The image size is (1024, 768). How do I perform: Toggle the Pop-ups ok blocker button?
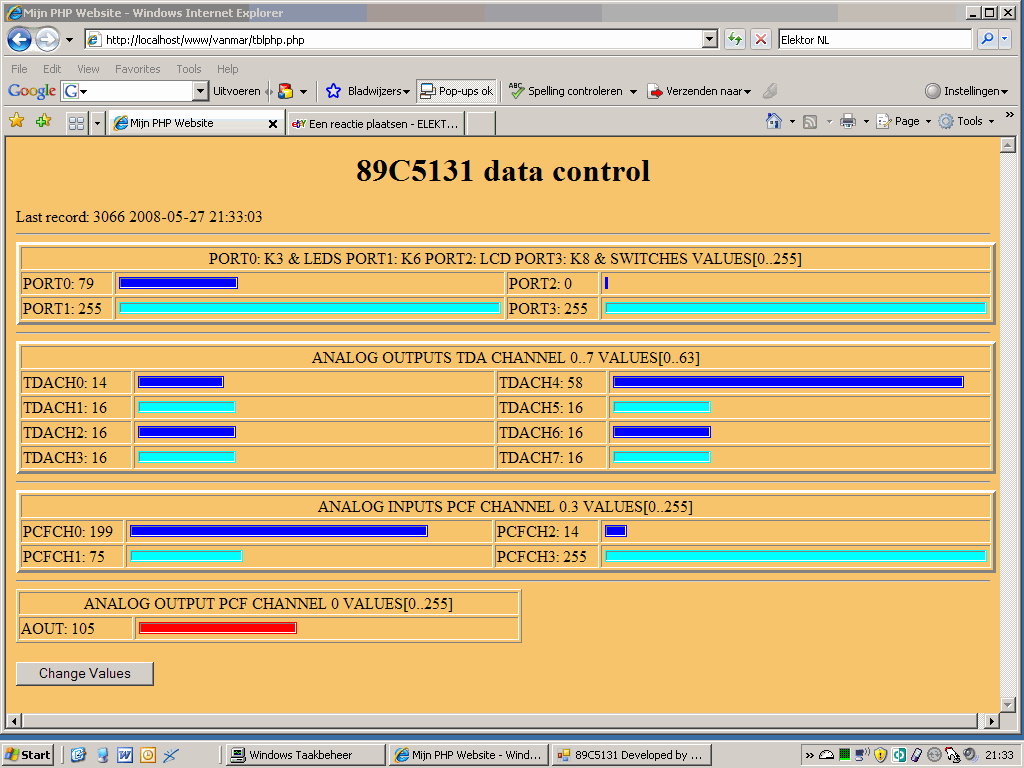click(456, 91)
